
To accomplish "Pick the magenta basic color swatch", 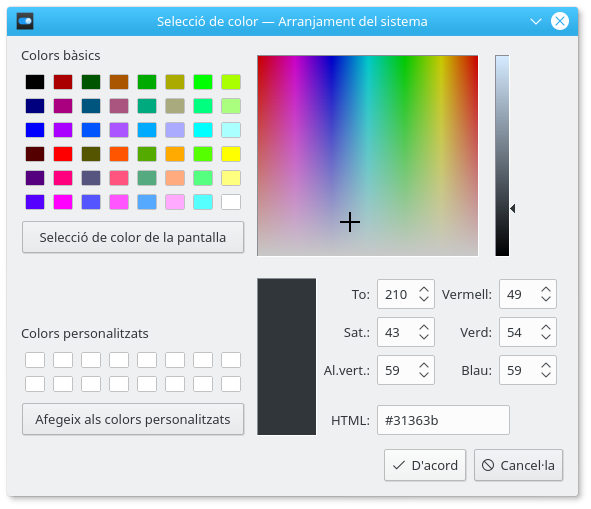I will coord(63,202).
